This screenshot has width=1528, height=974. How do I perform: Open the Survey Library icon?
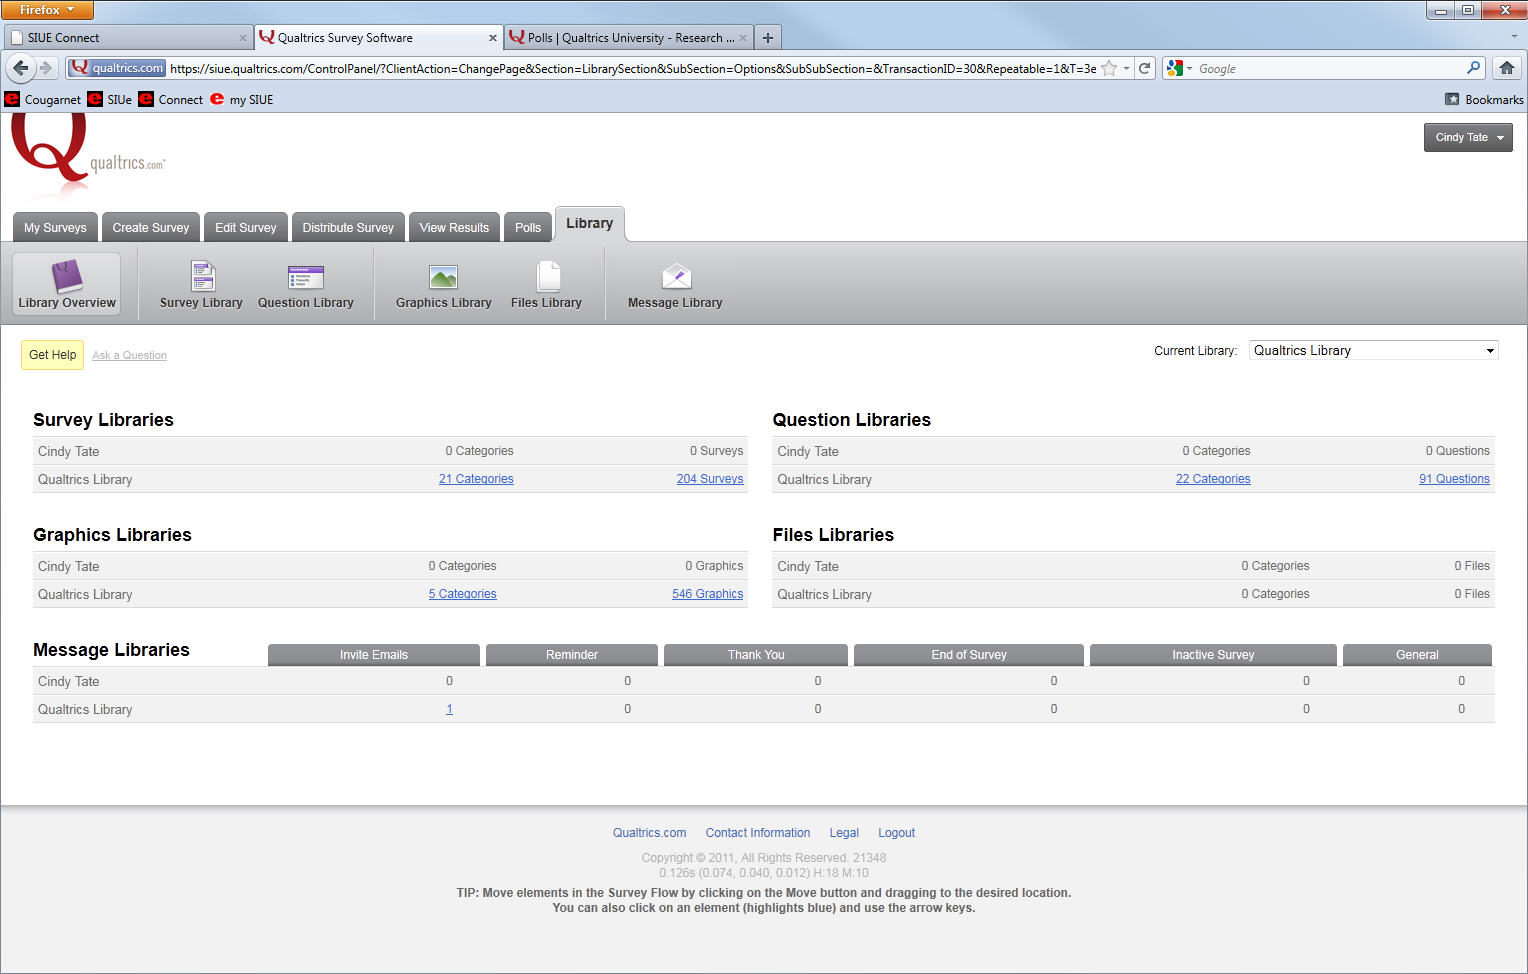202,276
